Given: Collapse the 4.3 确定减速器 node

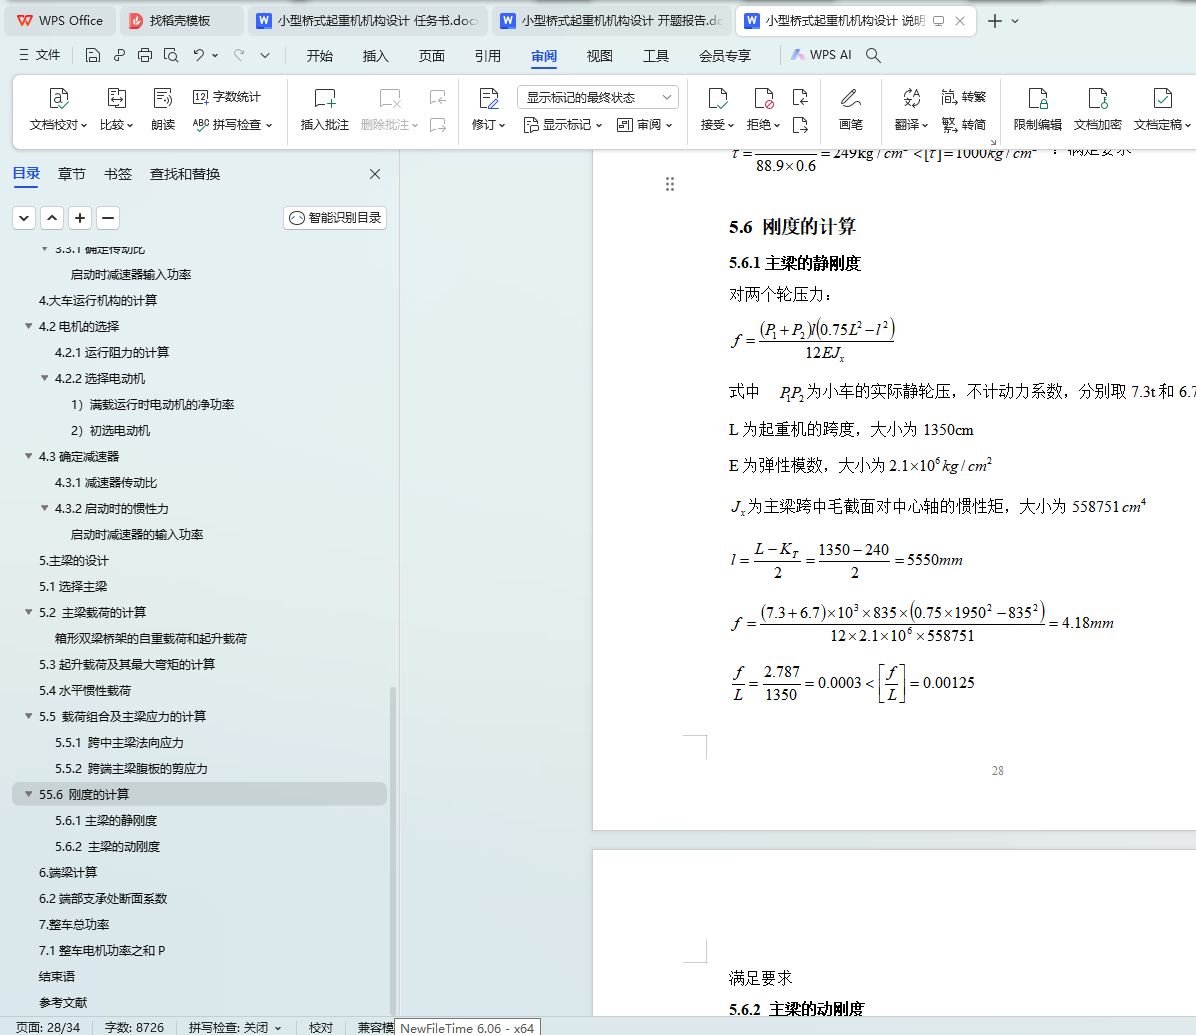Looking at the screenshot, I should point(28,456).
